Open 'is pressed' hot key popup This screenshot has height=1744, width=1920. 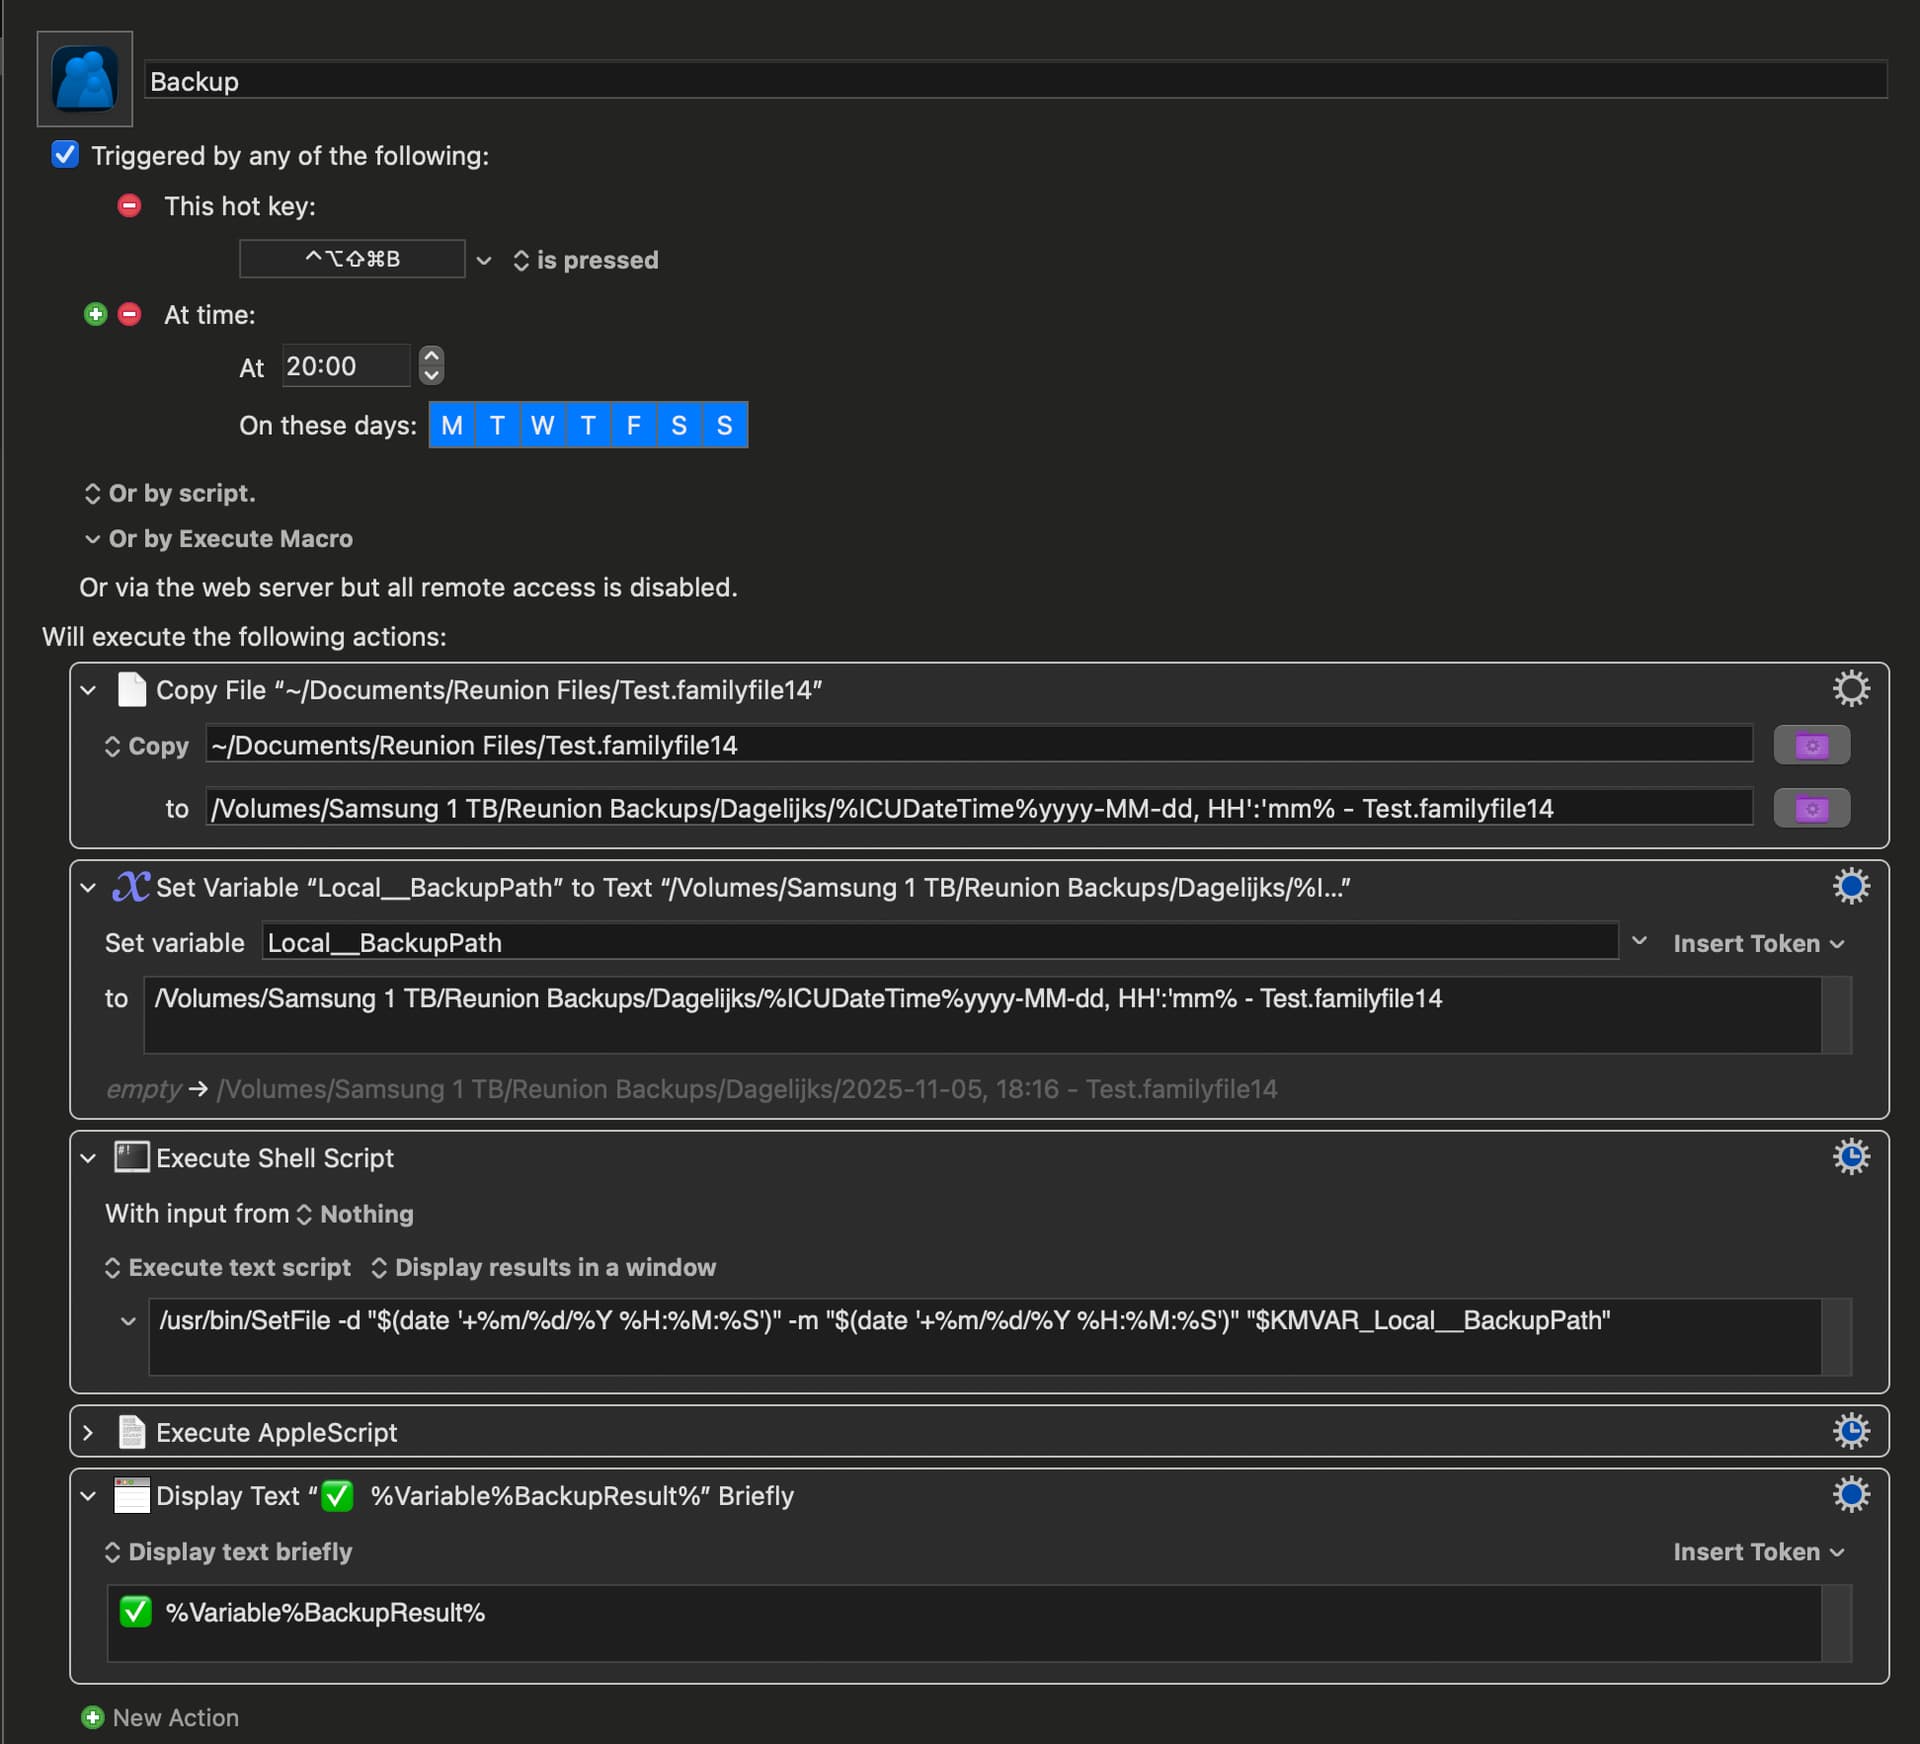[586, 260]
